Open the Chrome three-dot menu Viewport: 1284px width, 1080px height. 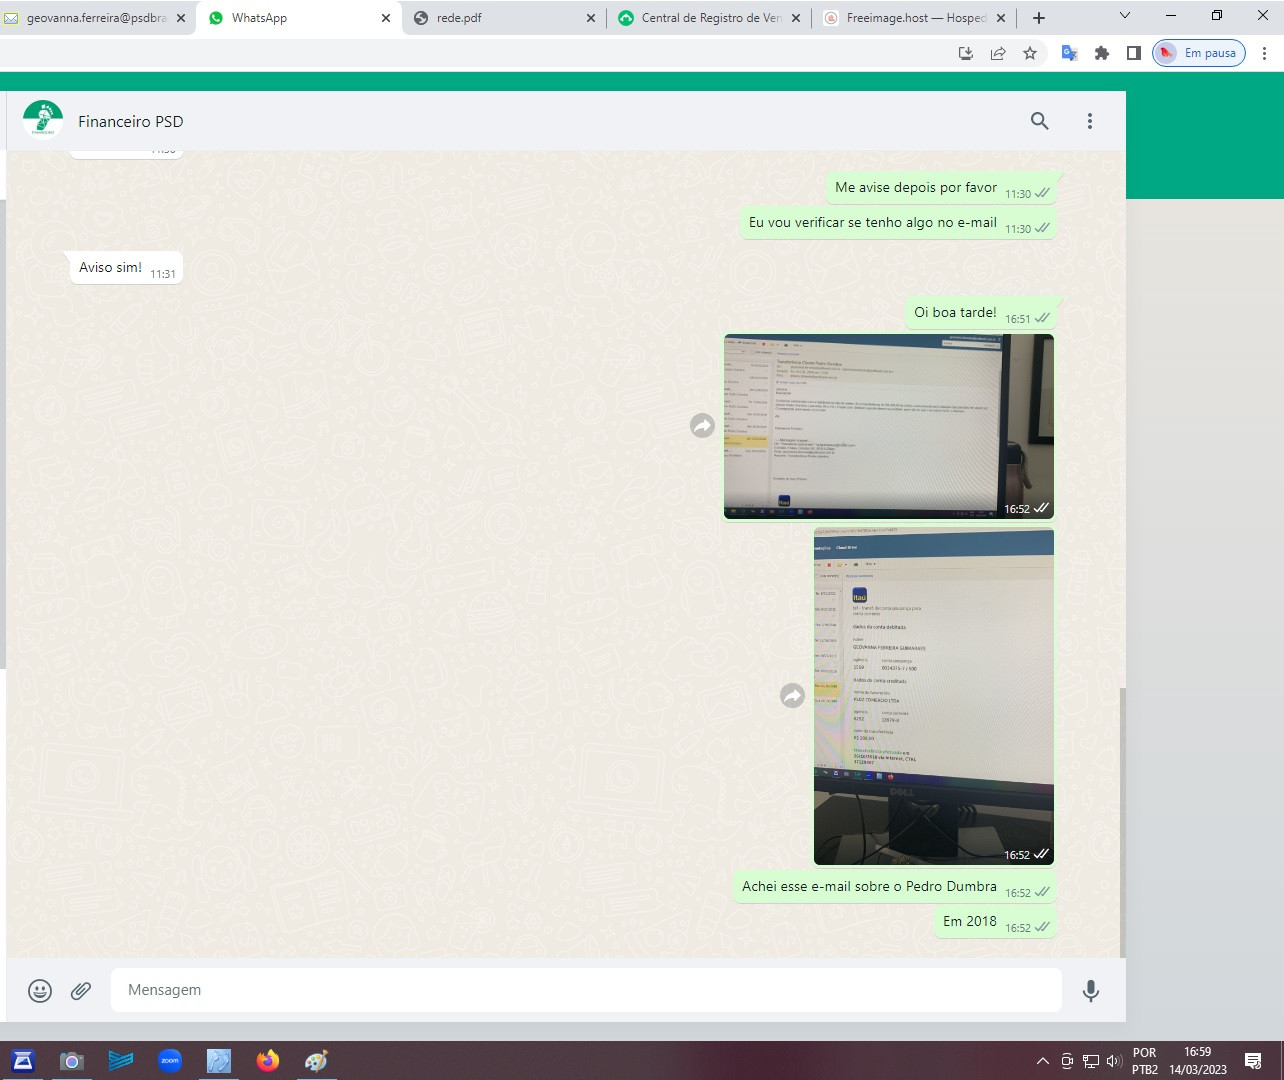click(1265, 53)
